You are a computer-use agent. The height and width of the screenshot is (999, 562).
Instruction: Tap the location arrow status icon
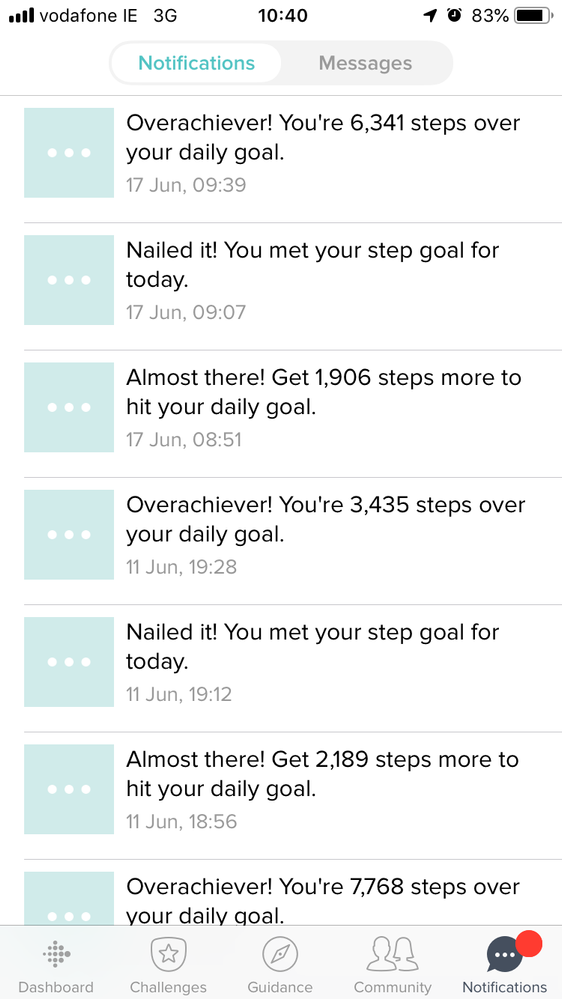click(431, 15)
